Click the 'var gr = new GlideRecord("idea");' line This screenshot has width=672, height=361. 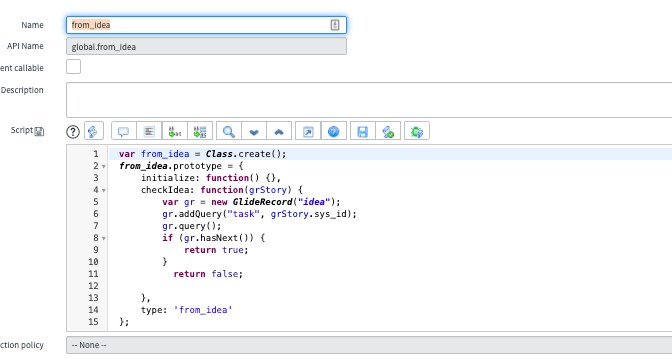coord(251,202)
